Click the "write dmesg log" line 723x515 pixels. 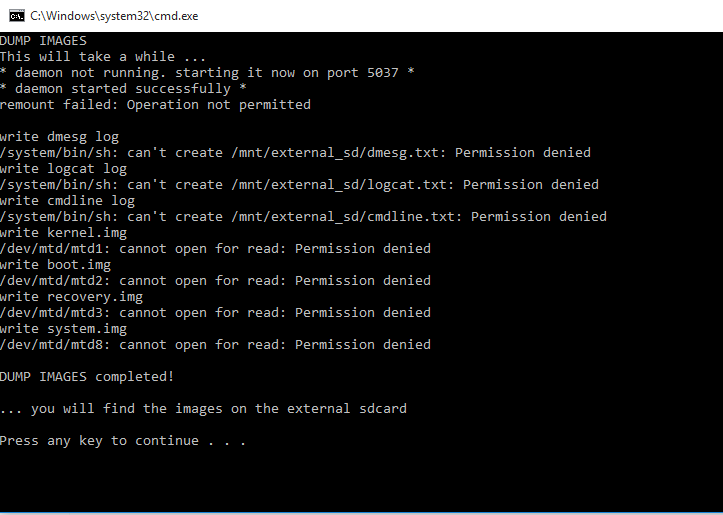click(x=59, y=137)
